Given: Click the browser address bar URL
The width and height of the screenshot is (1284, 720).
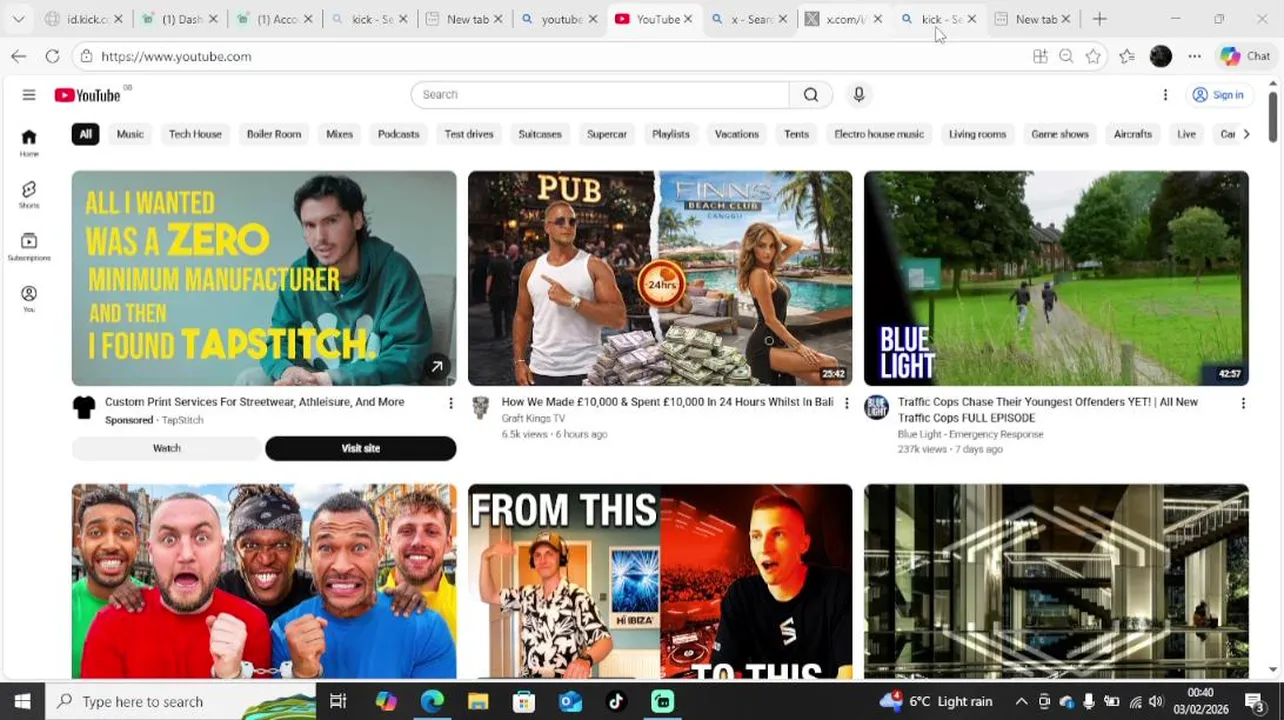Looking at the screenshot, I should point(176,57).
